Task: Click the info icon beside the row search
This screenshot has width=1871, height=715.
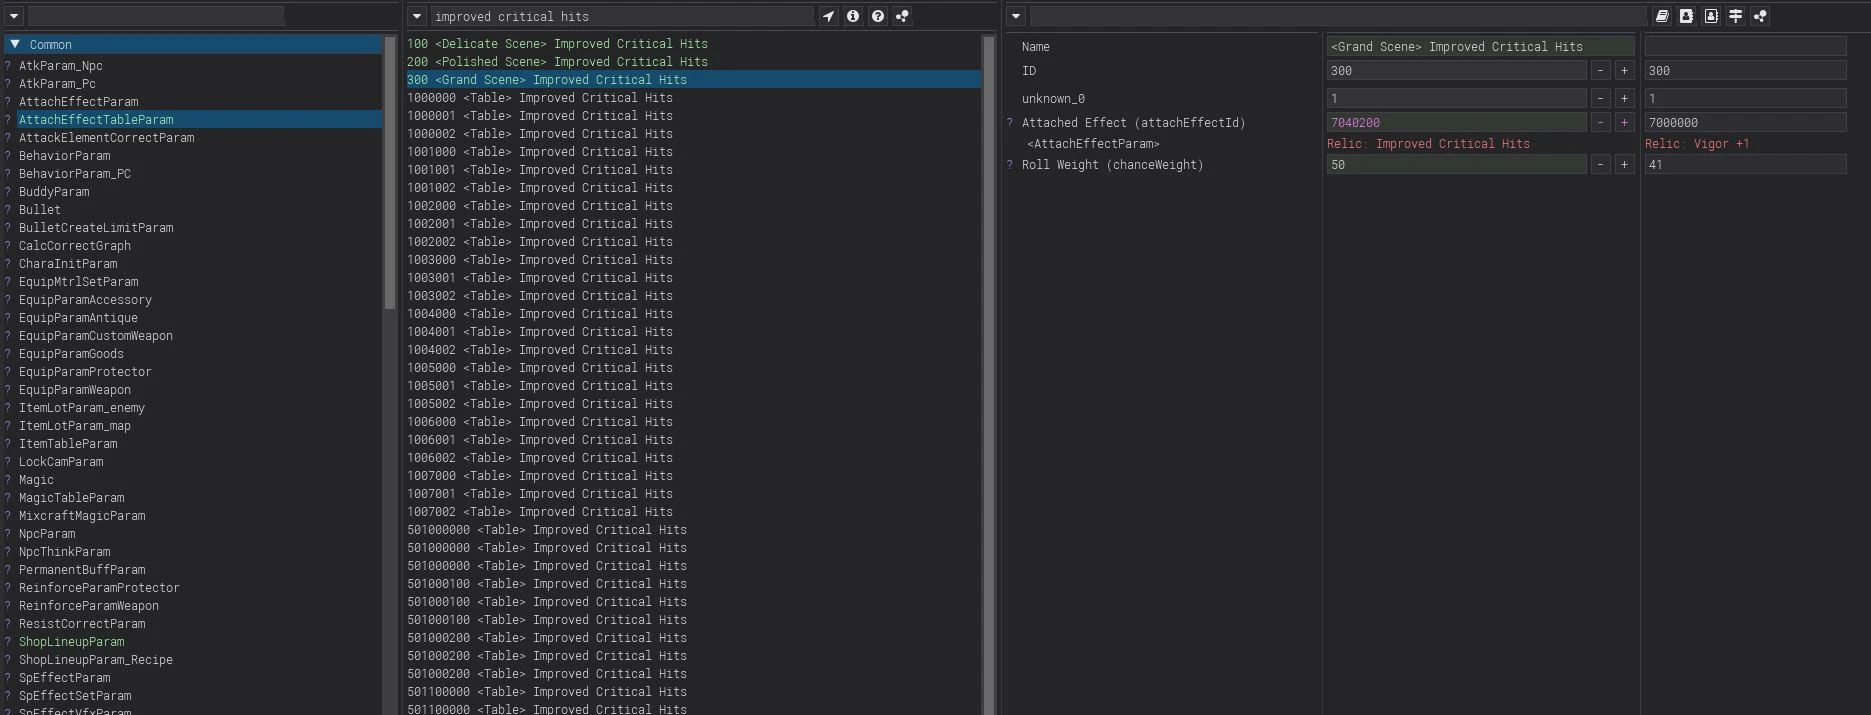Action: pos(853,16)
